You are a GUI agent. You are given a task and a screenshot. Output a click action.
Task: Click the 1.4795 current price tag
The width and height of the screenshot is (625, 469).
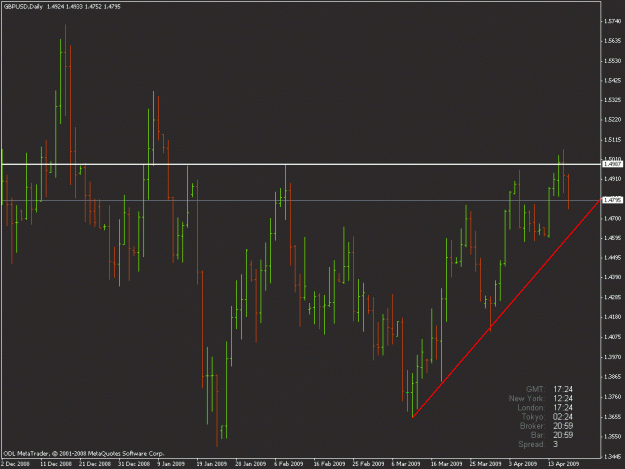point(612,200)
